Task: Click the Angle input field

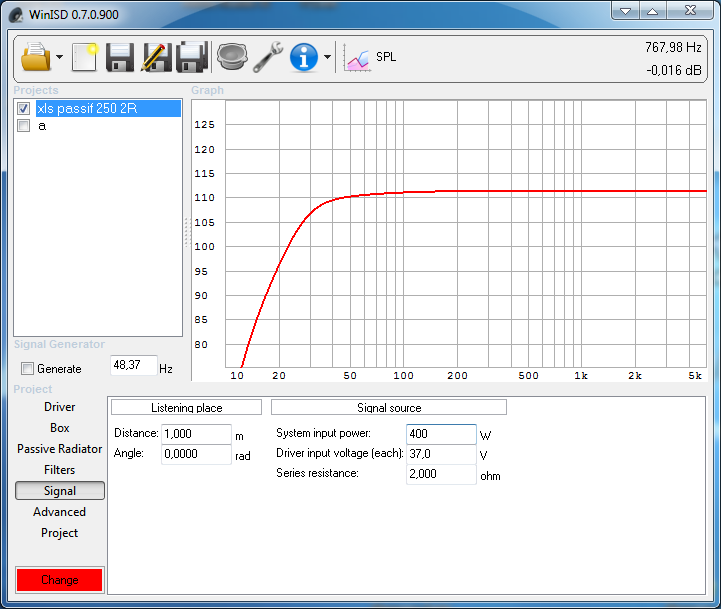Action: (x=196, y=454)
